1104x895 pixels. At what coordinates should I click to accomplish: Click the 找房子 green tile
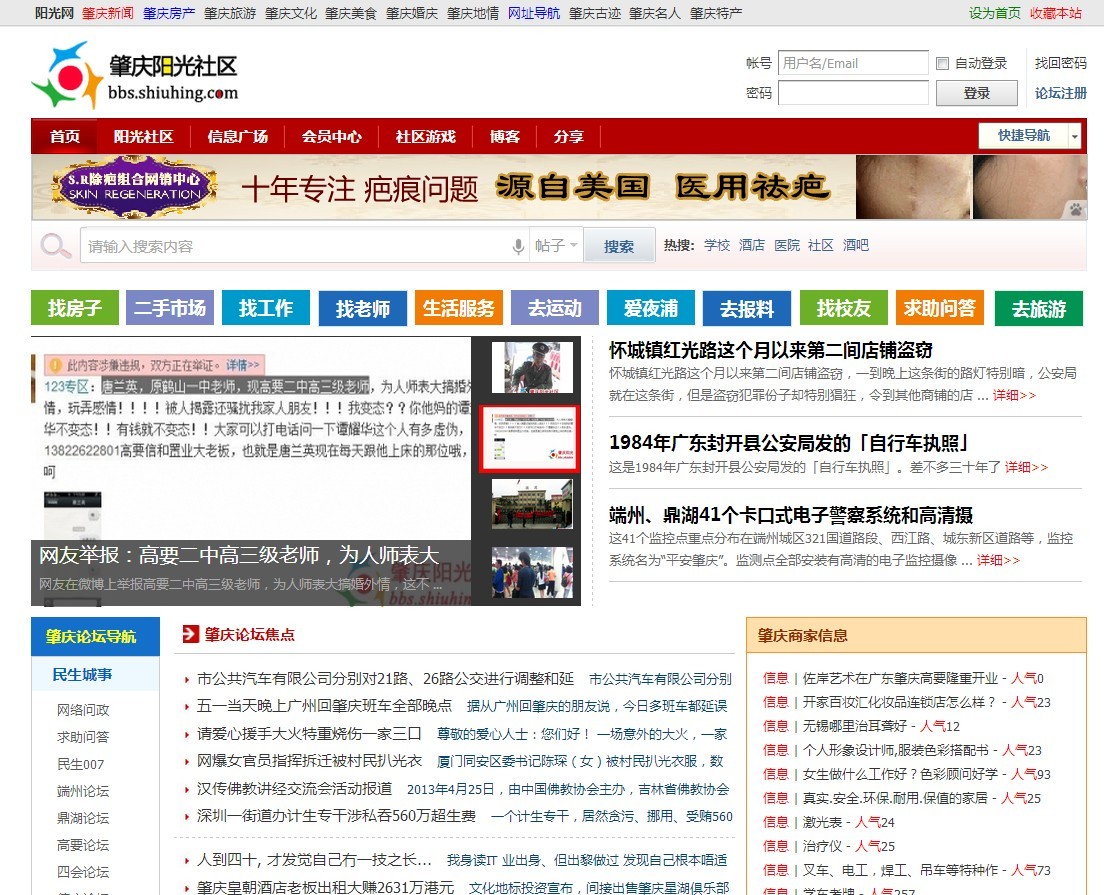click(75, 308)
